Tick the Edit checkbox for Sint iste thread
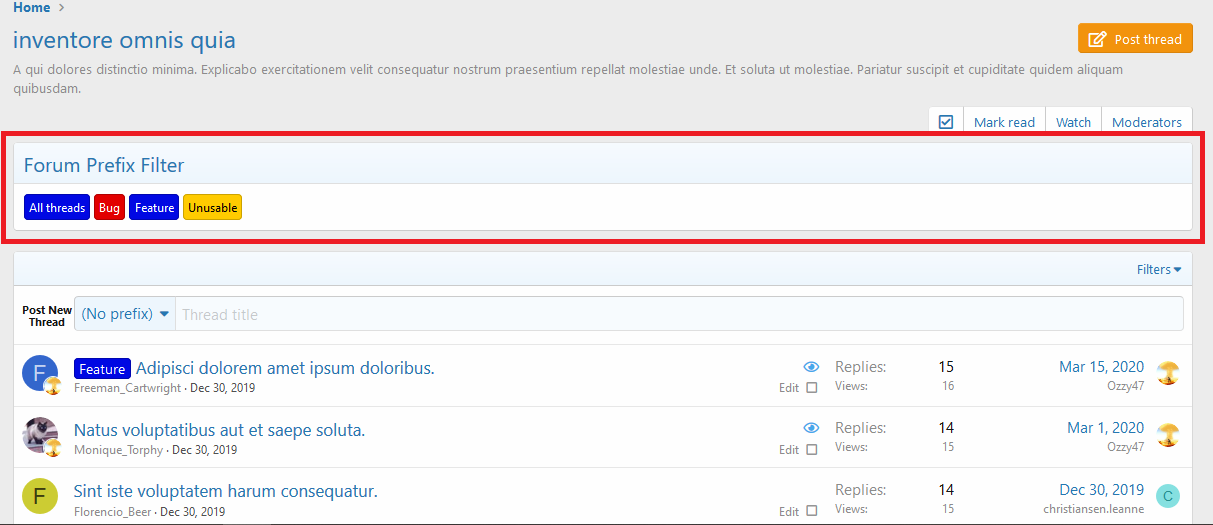This screenshot has height=525, width=1213. coord(811,511)
